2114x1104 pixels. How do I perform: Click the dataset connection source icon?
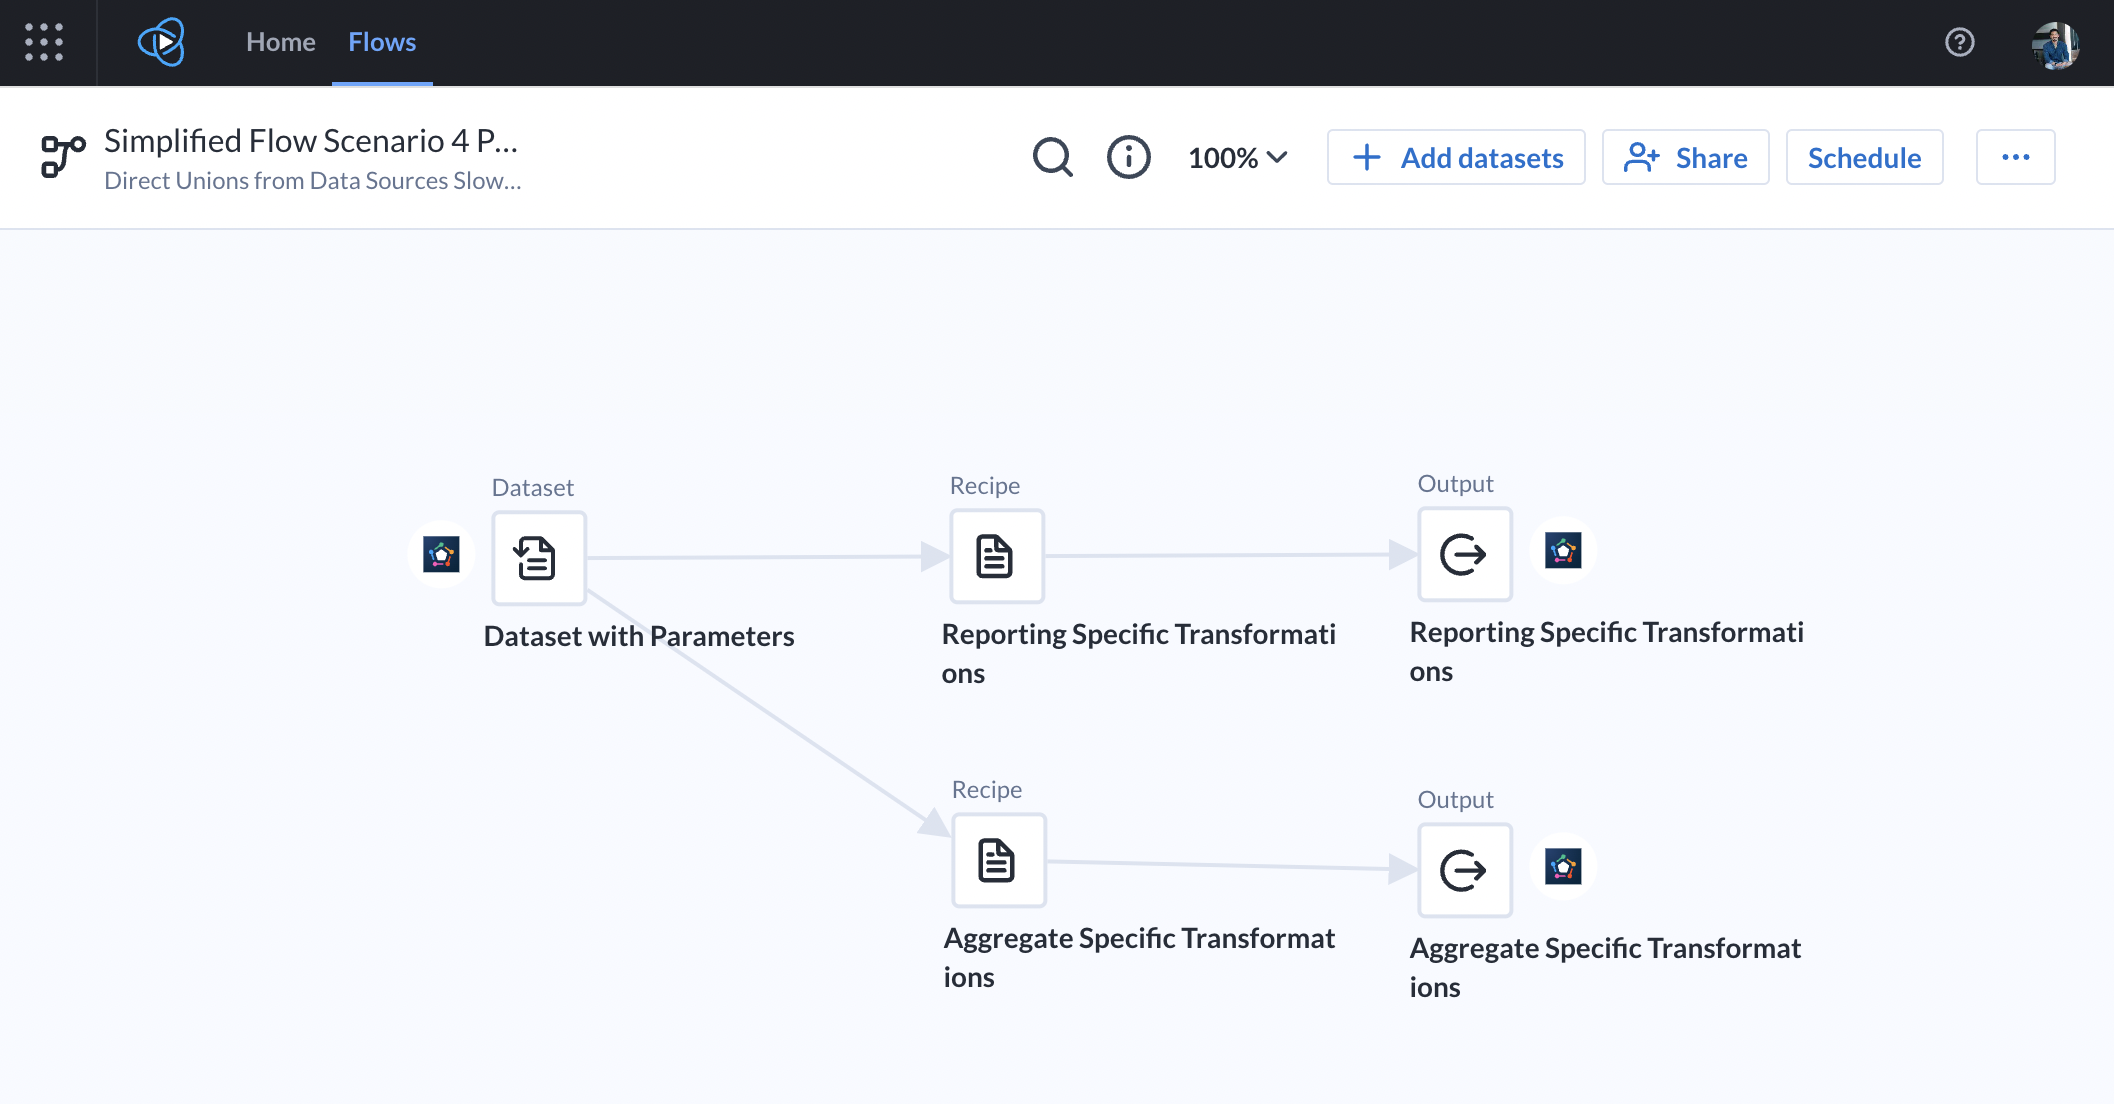[441, 553]
